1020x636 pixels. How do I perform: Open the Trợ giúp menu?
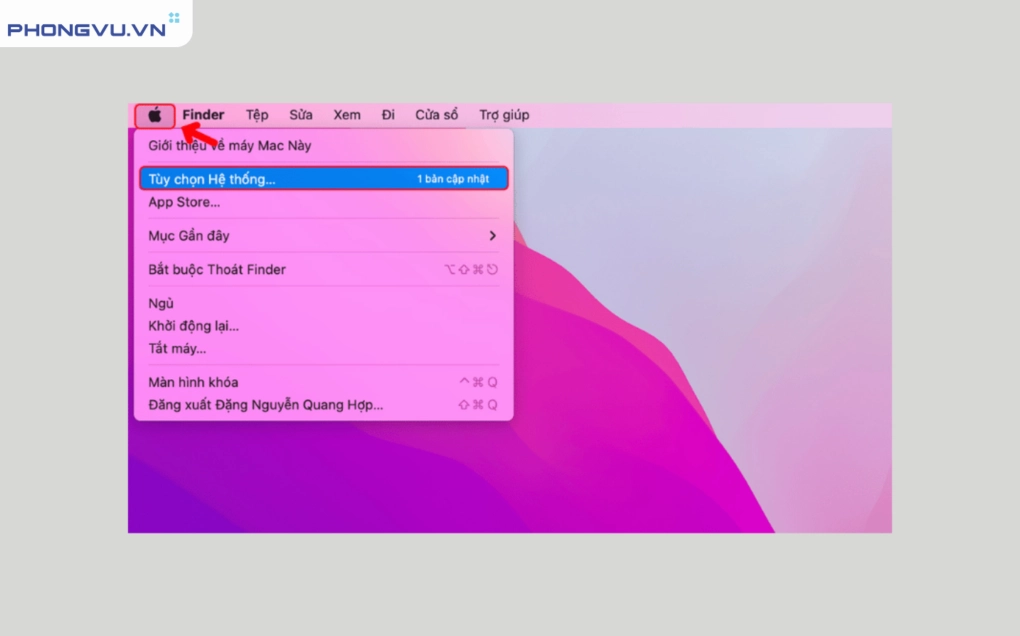pos(504,115)
